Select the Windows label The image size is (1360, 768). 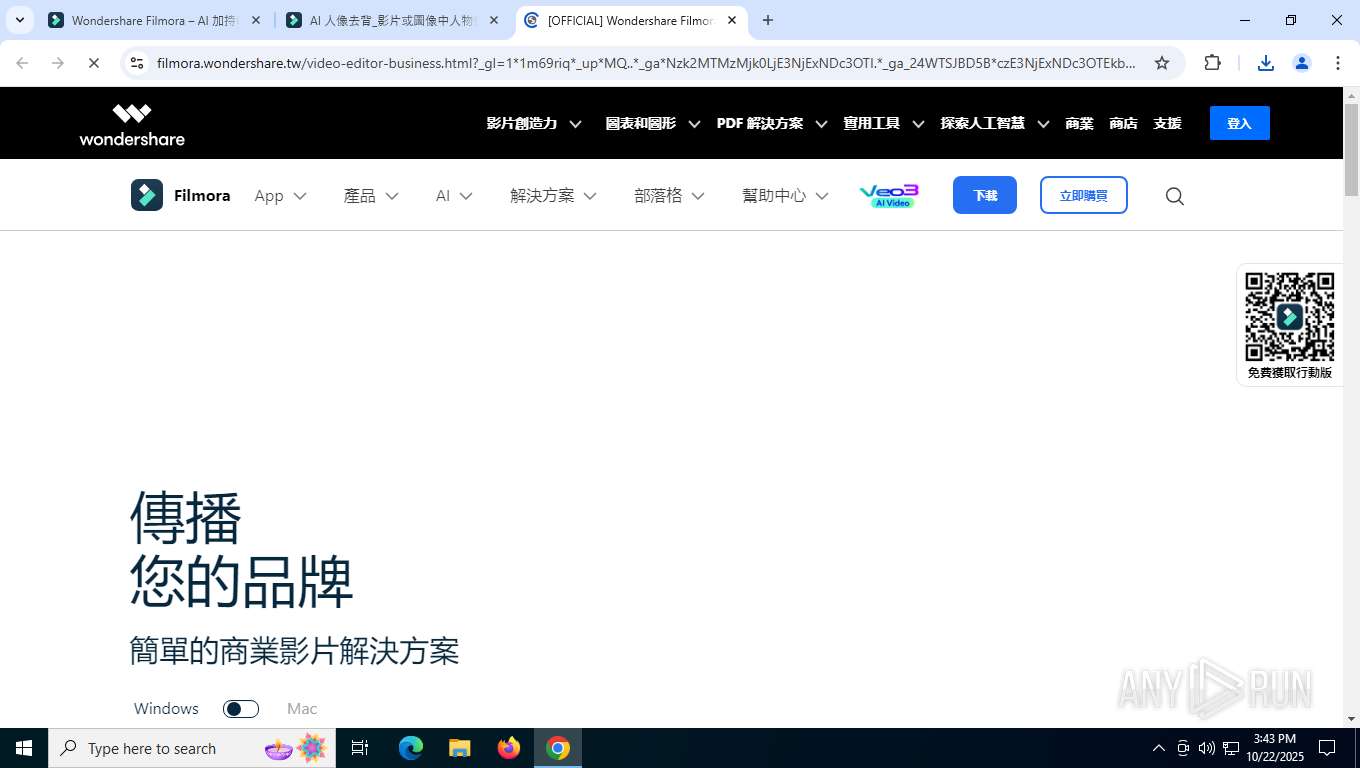tap(166, 709)
